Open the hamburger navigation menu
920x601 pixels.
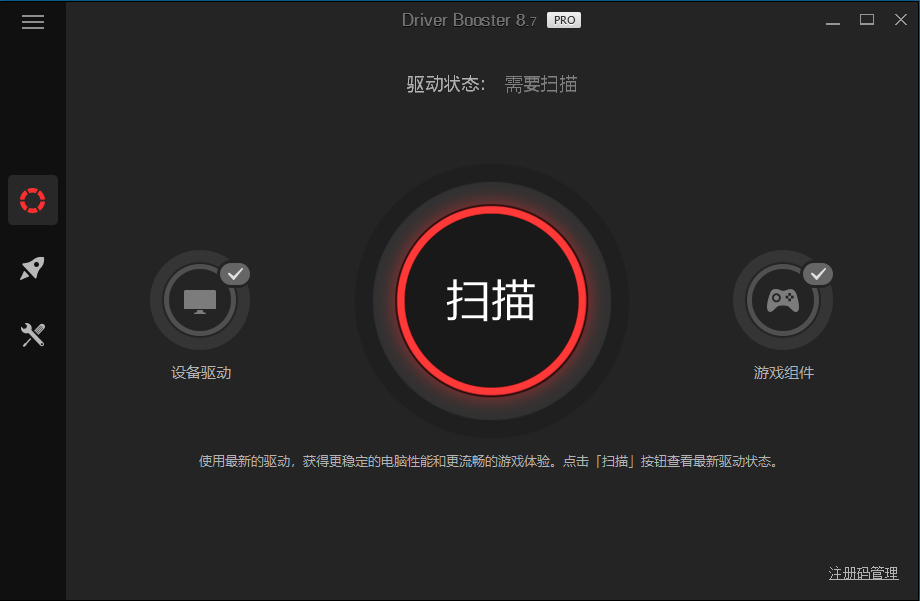[33, 20]
